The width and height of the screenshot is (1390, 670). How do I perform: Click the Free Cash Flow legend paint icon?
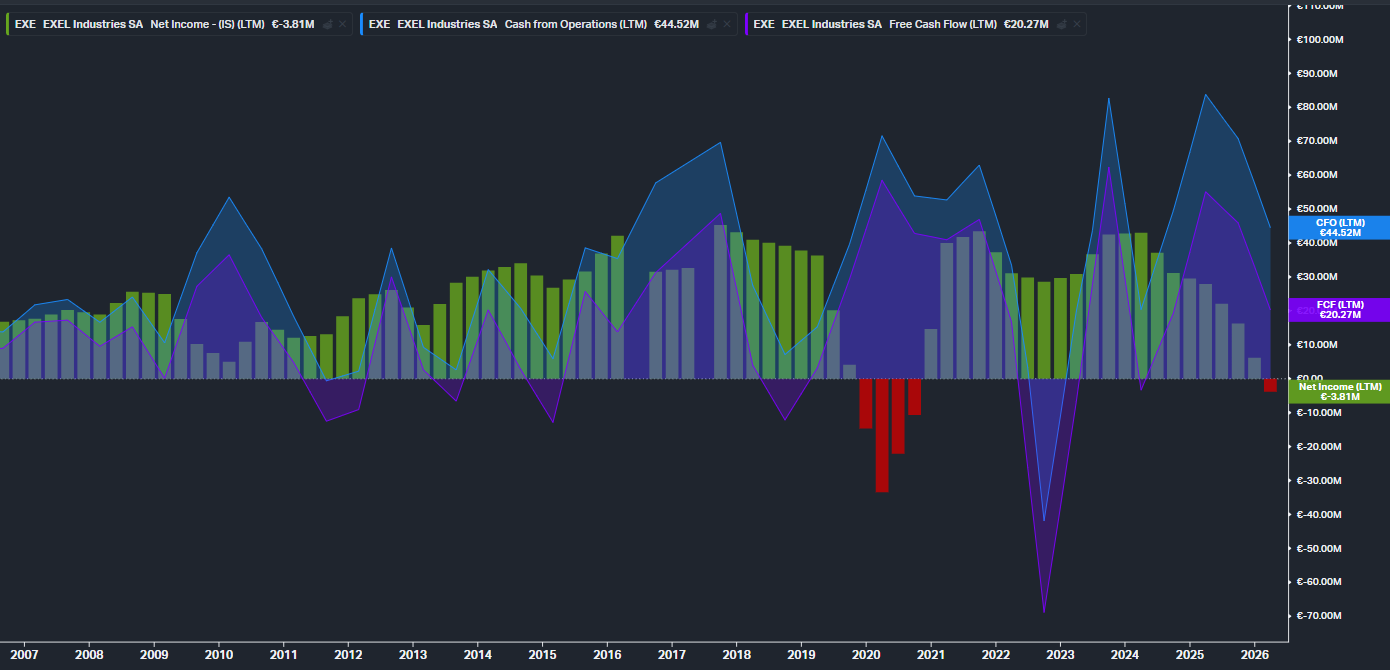tap(1061, 24)
